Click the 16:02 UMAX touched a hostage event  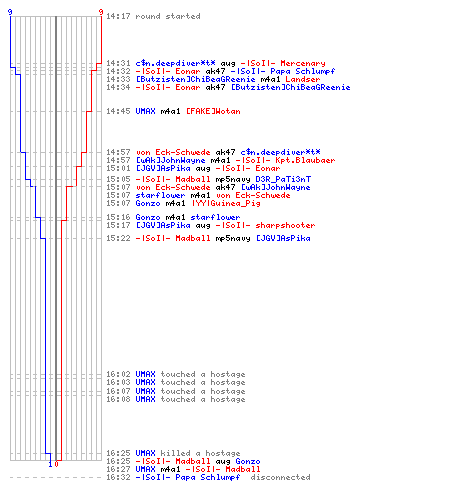tap(176, 374)
